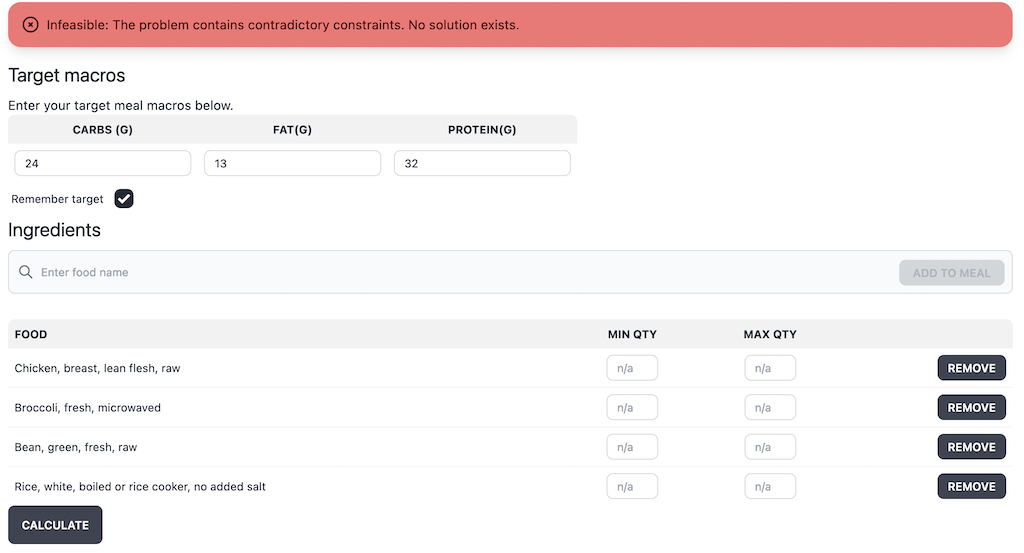This screenshot has height=553, width=1024.
Task: Remove the white Rice ingredient
Action: [970, 487]
